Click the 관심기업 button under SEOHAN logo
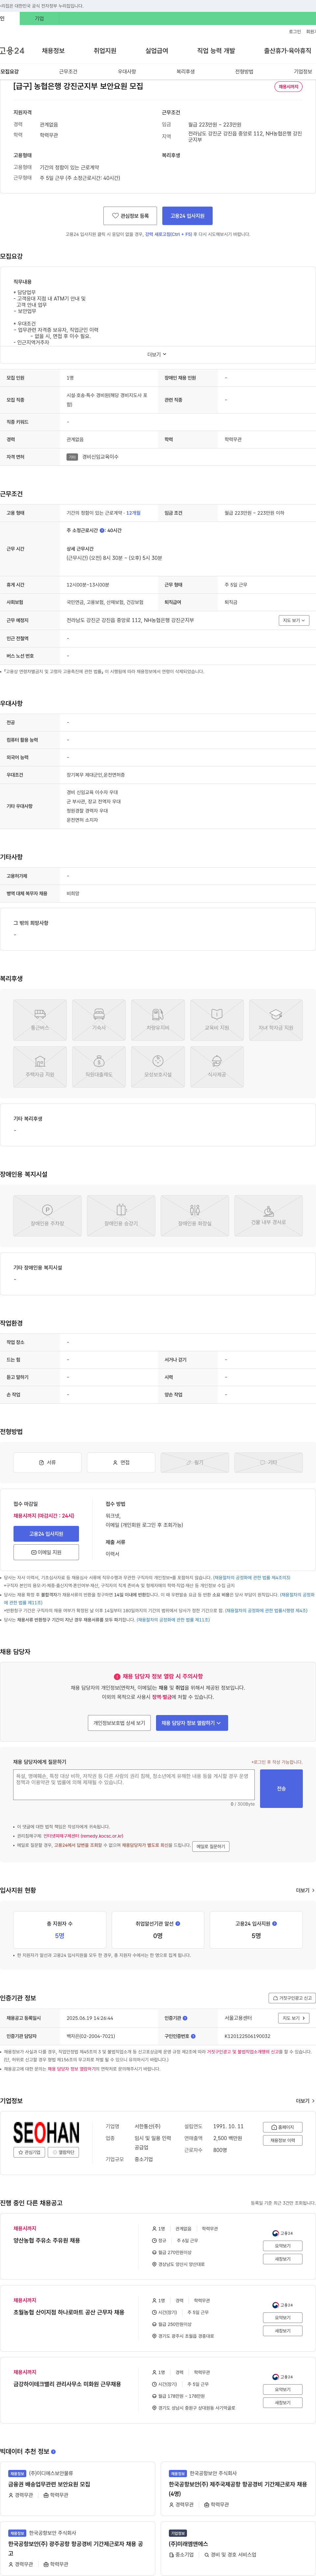 (29, 2152)
